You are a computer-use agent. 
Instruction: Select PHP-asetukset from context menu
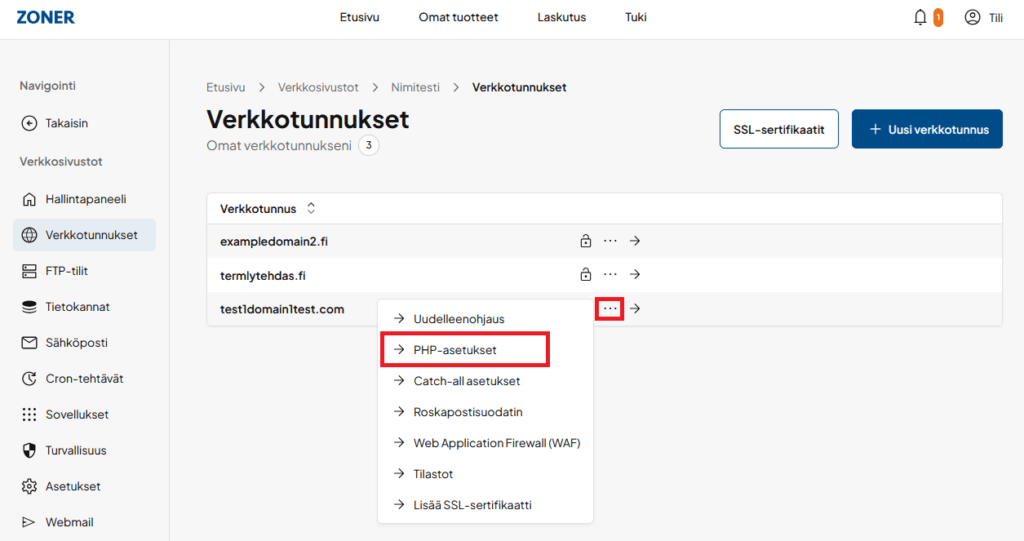[455, 350]
